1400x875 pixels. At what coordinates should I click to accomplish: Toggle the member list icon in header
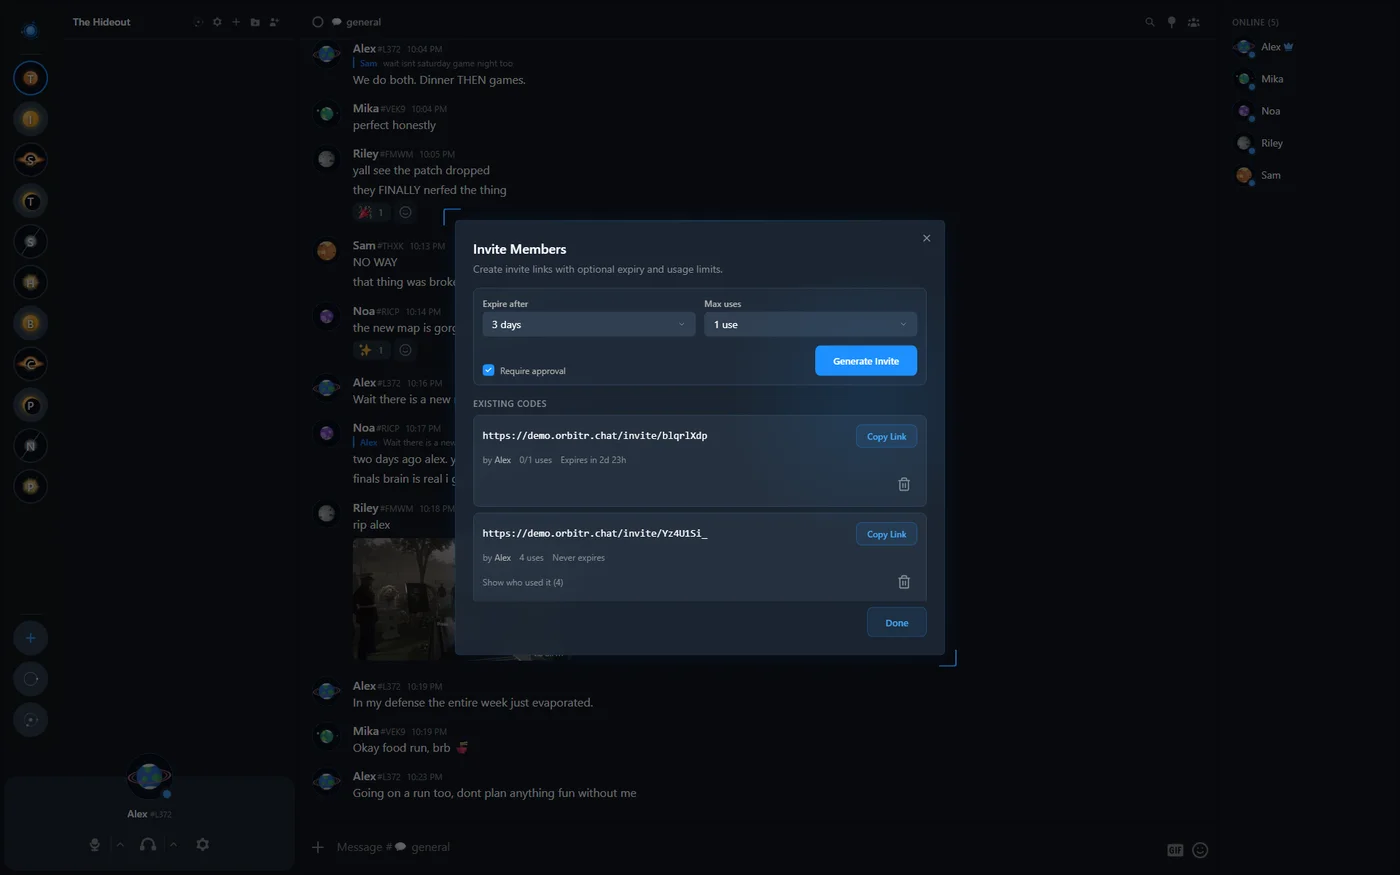coord(1194,22)
